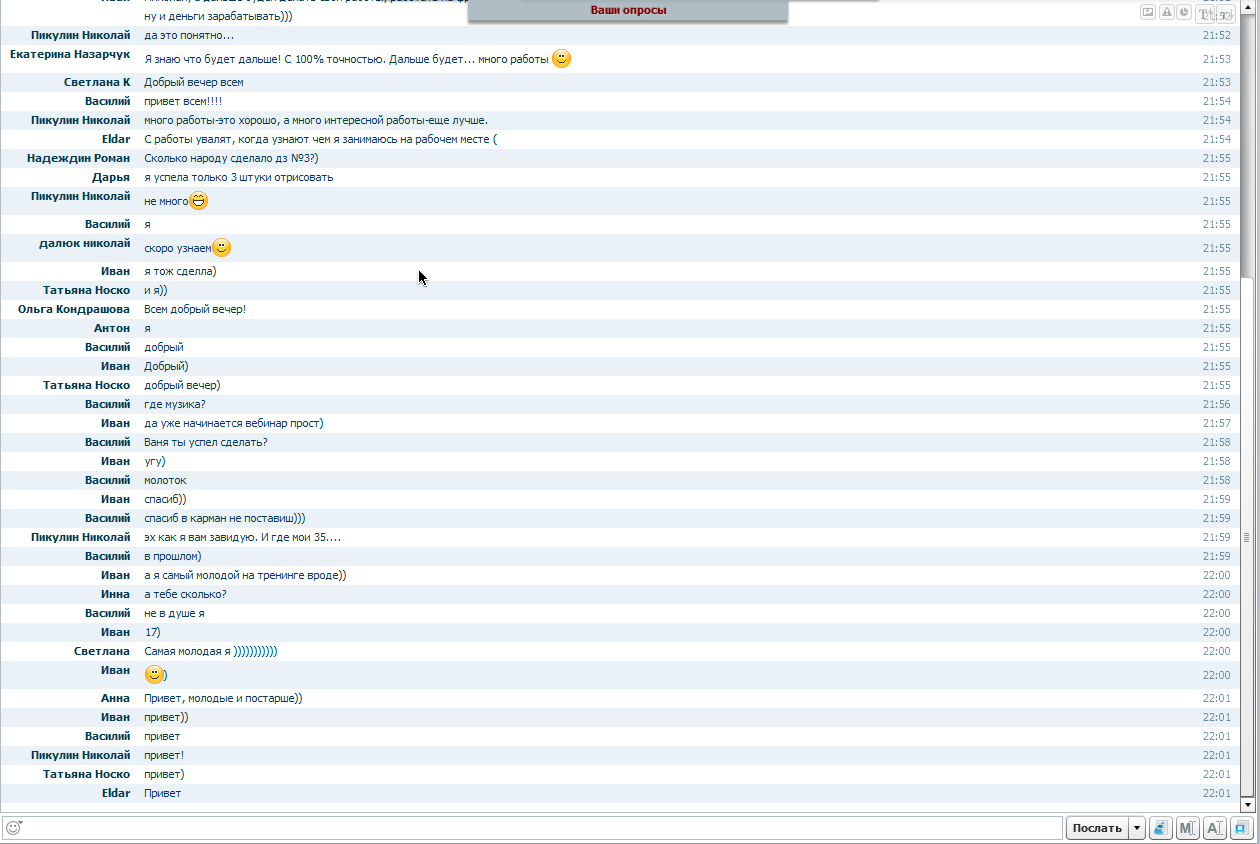Click message 'Самая молодая я'
Screen dimensions: 1260x844
pyautogui.click(x=187, y=651)
